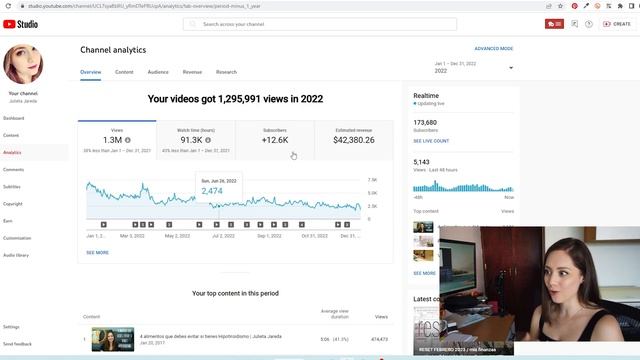Click the SEE LIVE COUNT link
This screenshot has width=640, height=360.
tap(431, 141)
